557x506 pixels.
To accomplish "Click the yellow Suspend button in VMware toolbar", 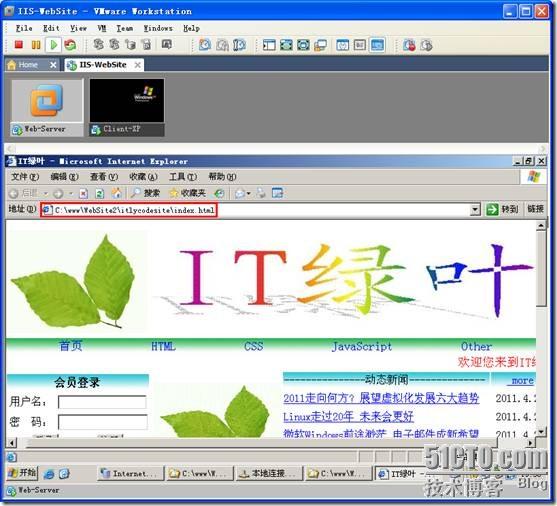I will tap(36, 45).
